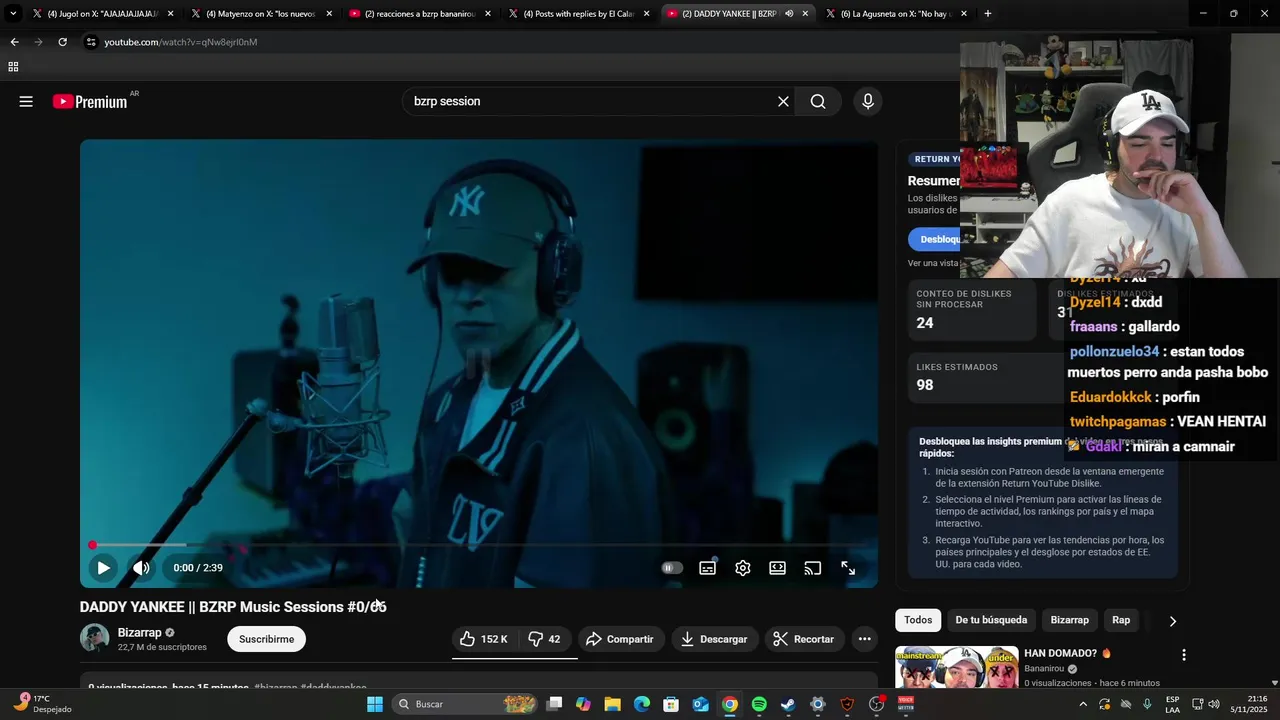Open Steam from the taskbar
1280x720 pixels.
(x=788, y=704)
